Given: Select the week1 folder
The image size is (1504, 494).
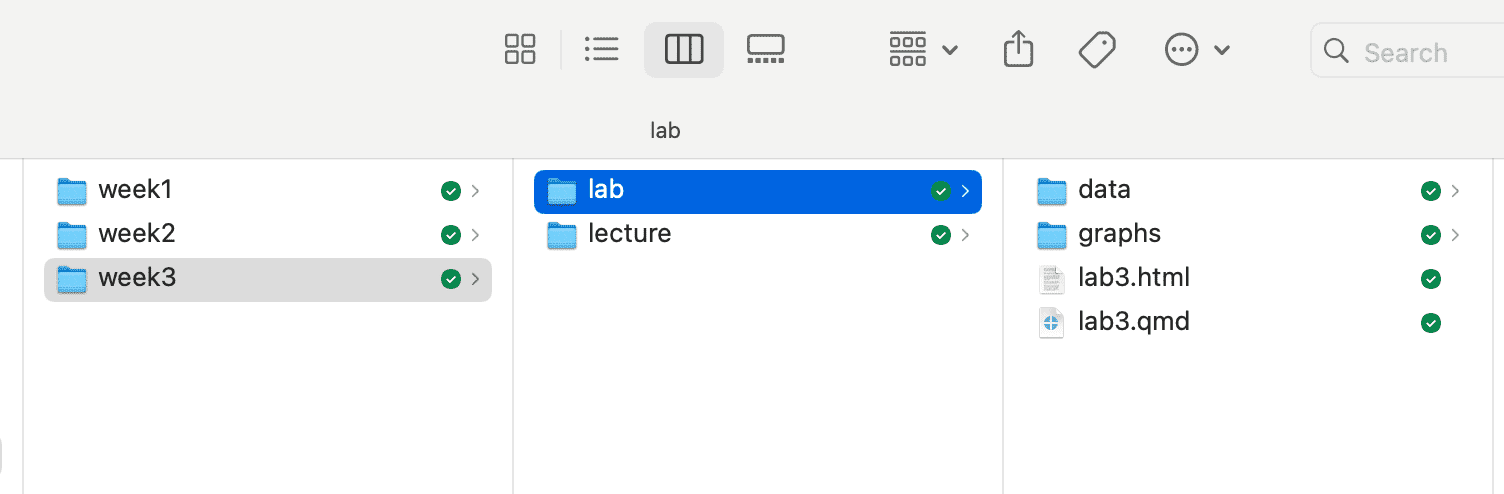Looking at the screenshot, I should (136, 190).
